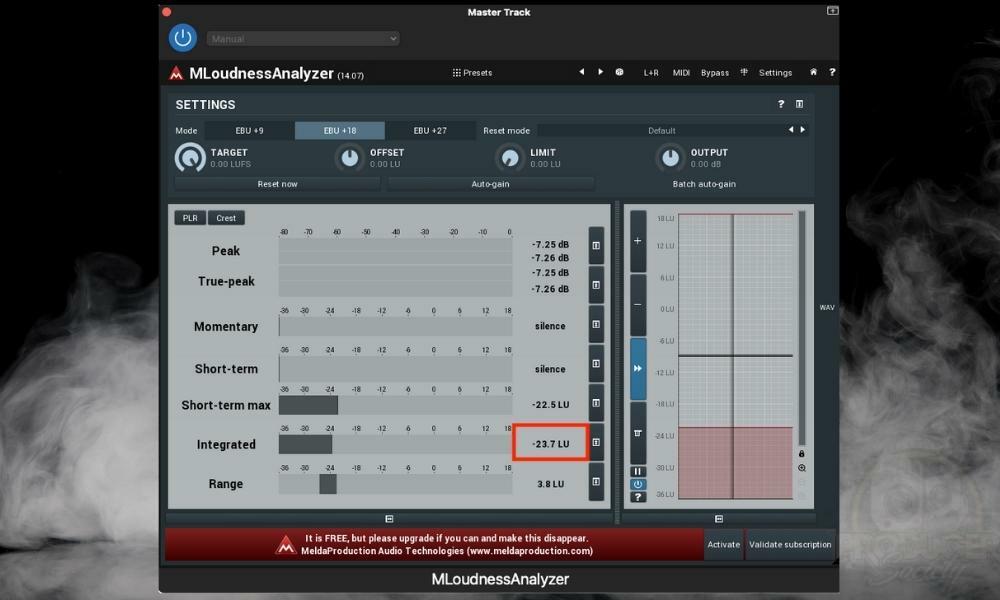
Task: Toggle the Bypass button
Action: pyautogui.click(x=715, y=73)
